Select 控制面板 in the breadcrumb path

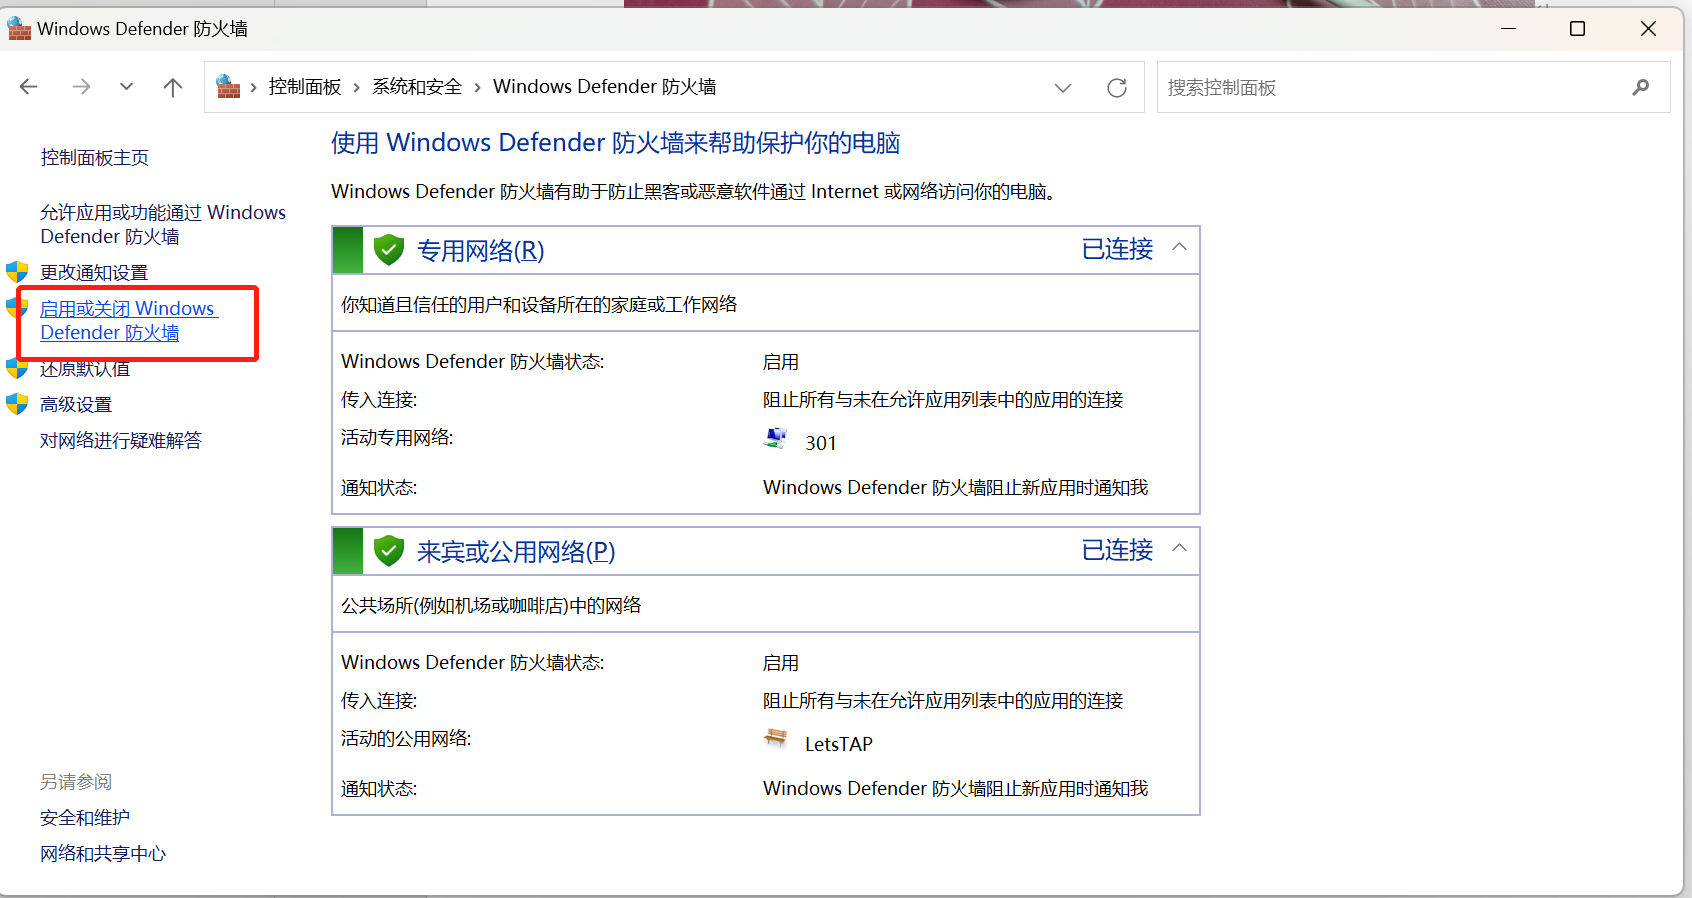point(305,87)
